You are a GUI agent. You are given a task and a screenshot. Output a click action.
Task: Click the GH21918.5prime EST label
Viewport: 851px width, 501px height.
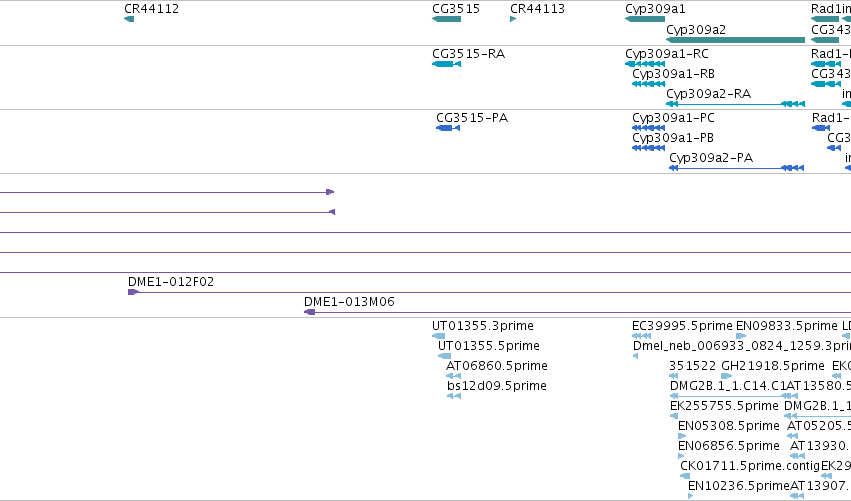[x=773, y=366]
